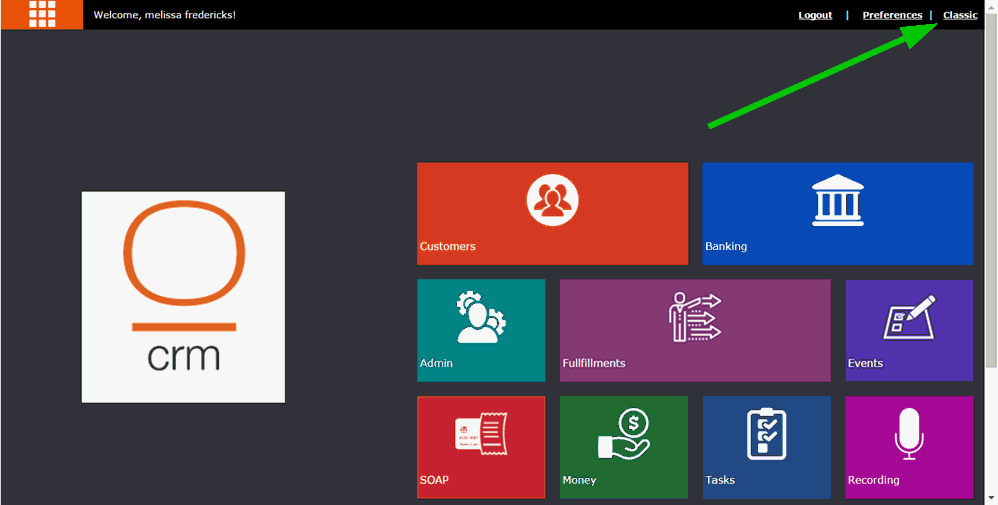The image size is (998, 505).
Task: Open the Tasks tile
Action: click(766, 447)
